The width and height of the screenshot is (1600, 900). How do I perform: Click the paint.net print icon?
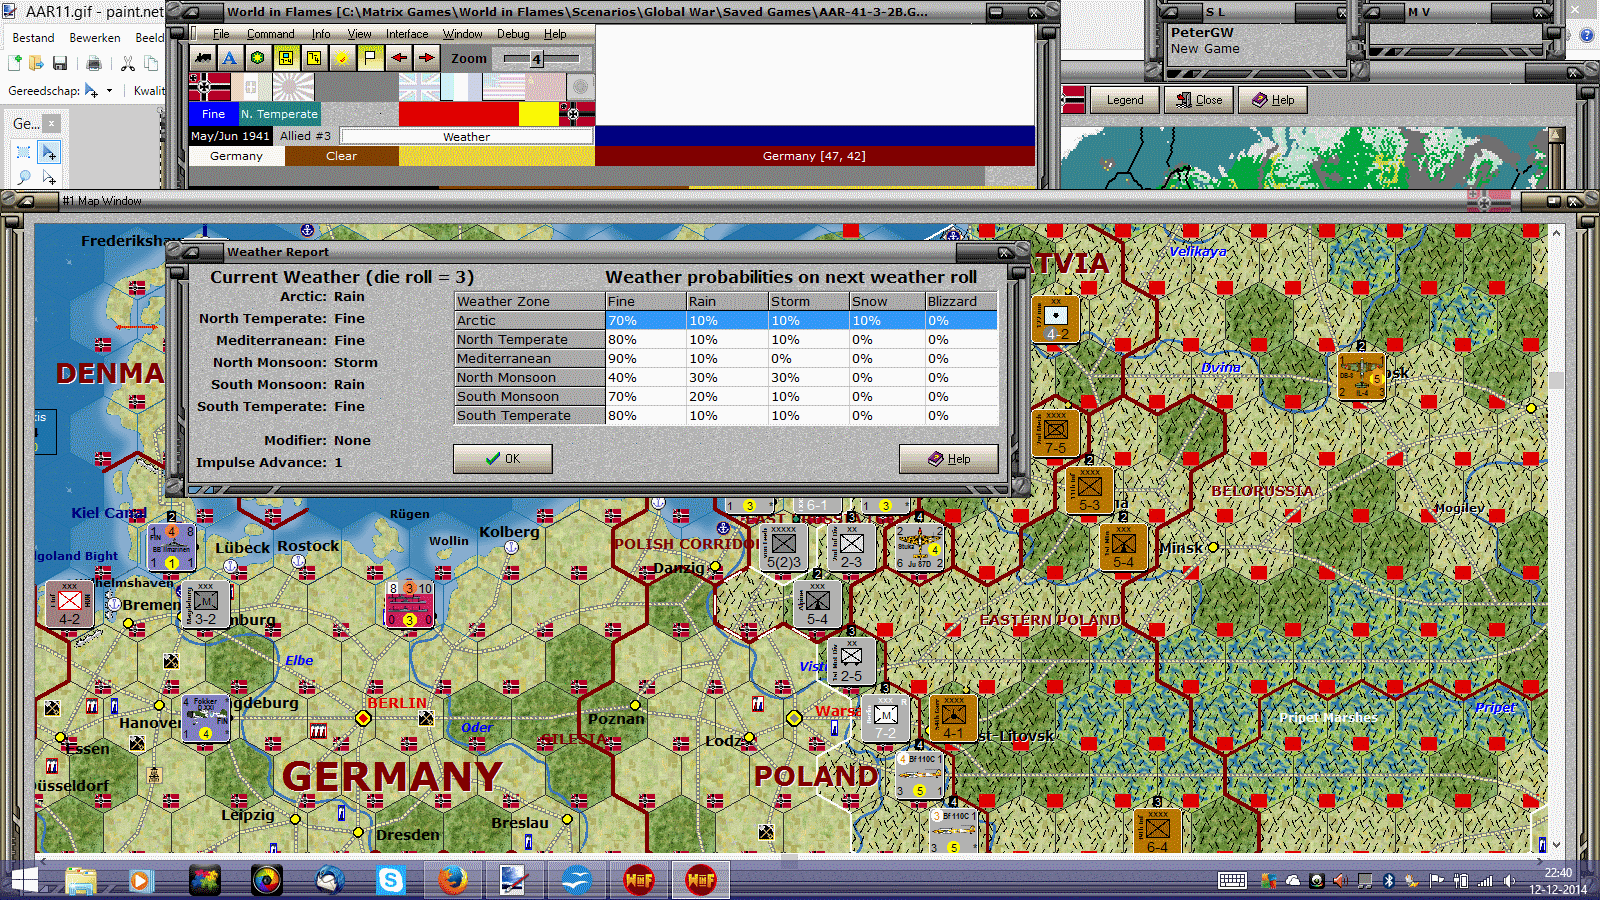click(x=93, y=63)
